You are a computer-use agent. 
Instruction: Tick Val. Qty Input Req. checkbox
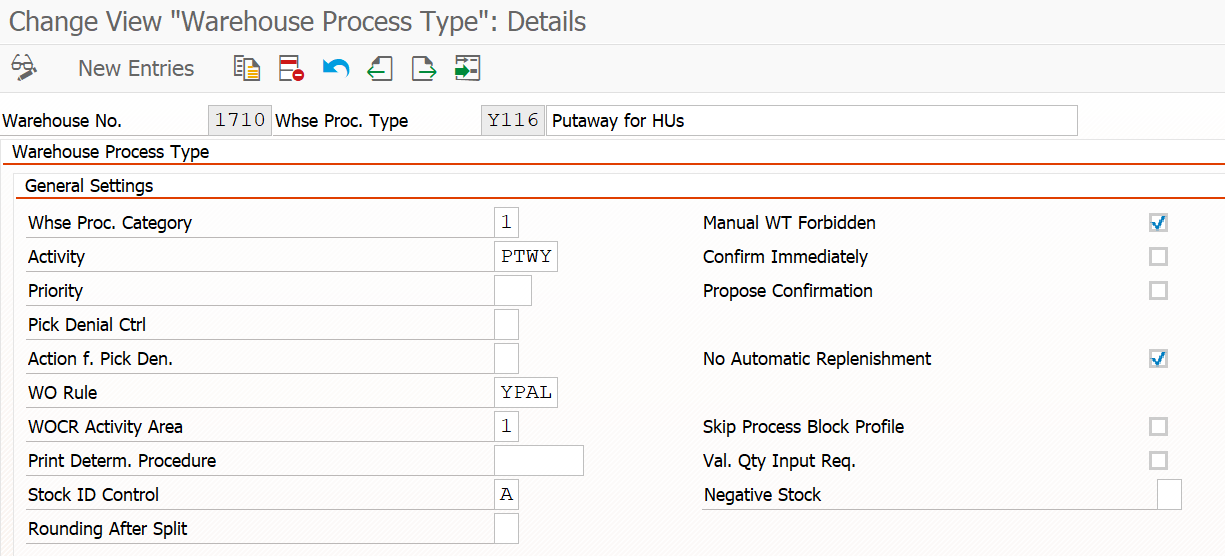pos(1158,461)
